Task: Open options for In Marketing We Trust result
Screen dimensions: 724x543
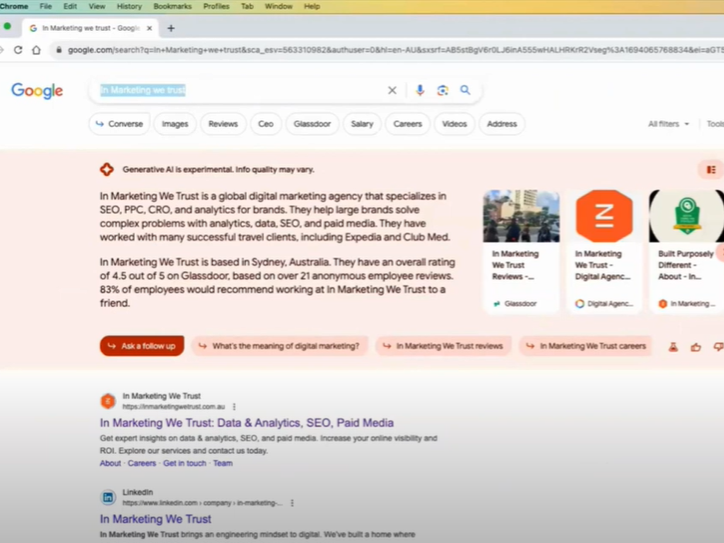Action: [x=234, y=407]
